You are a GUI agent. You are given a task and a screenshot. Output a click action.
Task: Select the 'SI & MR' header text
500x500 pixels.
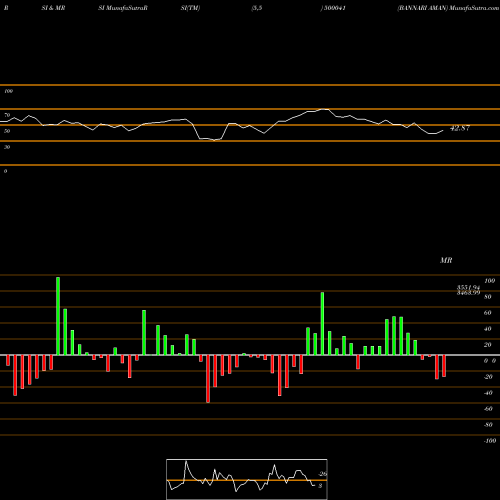(x=53, y=8)
